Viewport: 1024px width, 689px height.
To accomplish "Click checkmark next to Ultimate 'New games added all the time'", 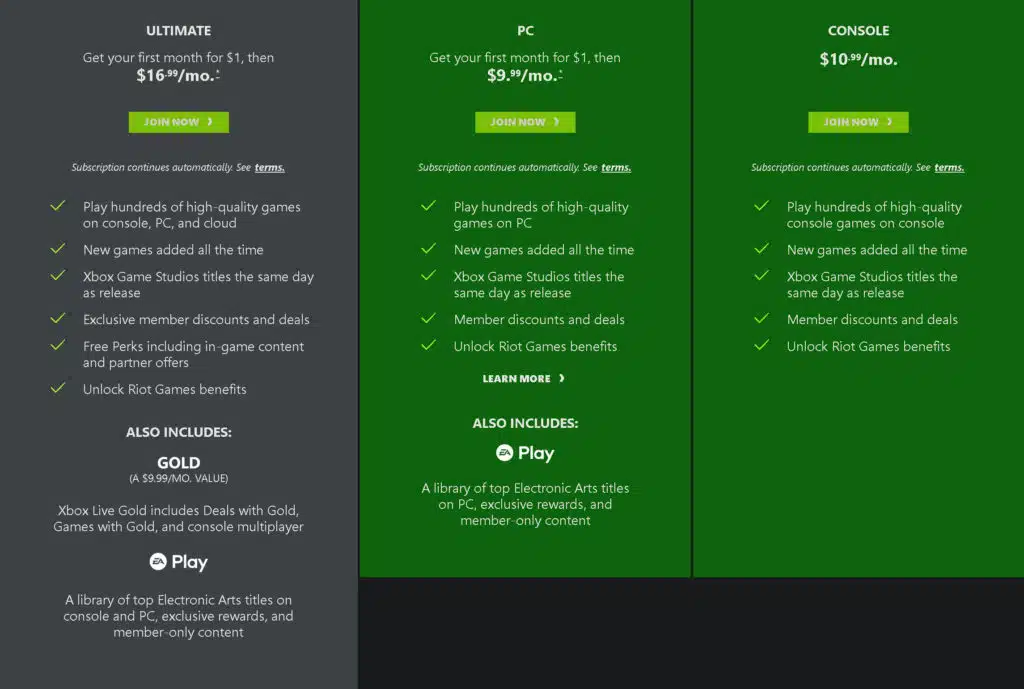I will tap(58, 249).
